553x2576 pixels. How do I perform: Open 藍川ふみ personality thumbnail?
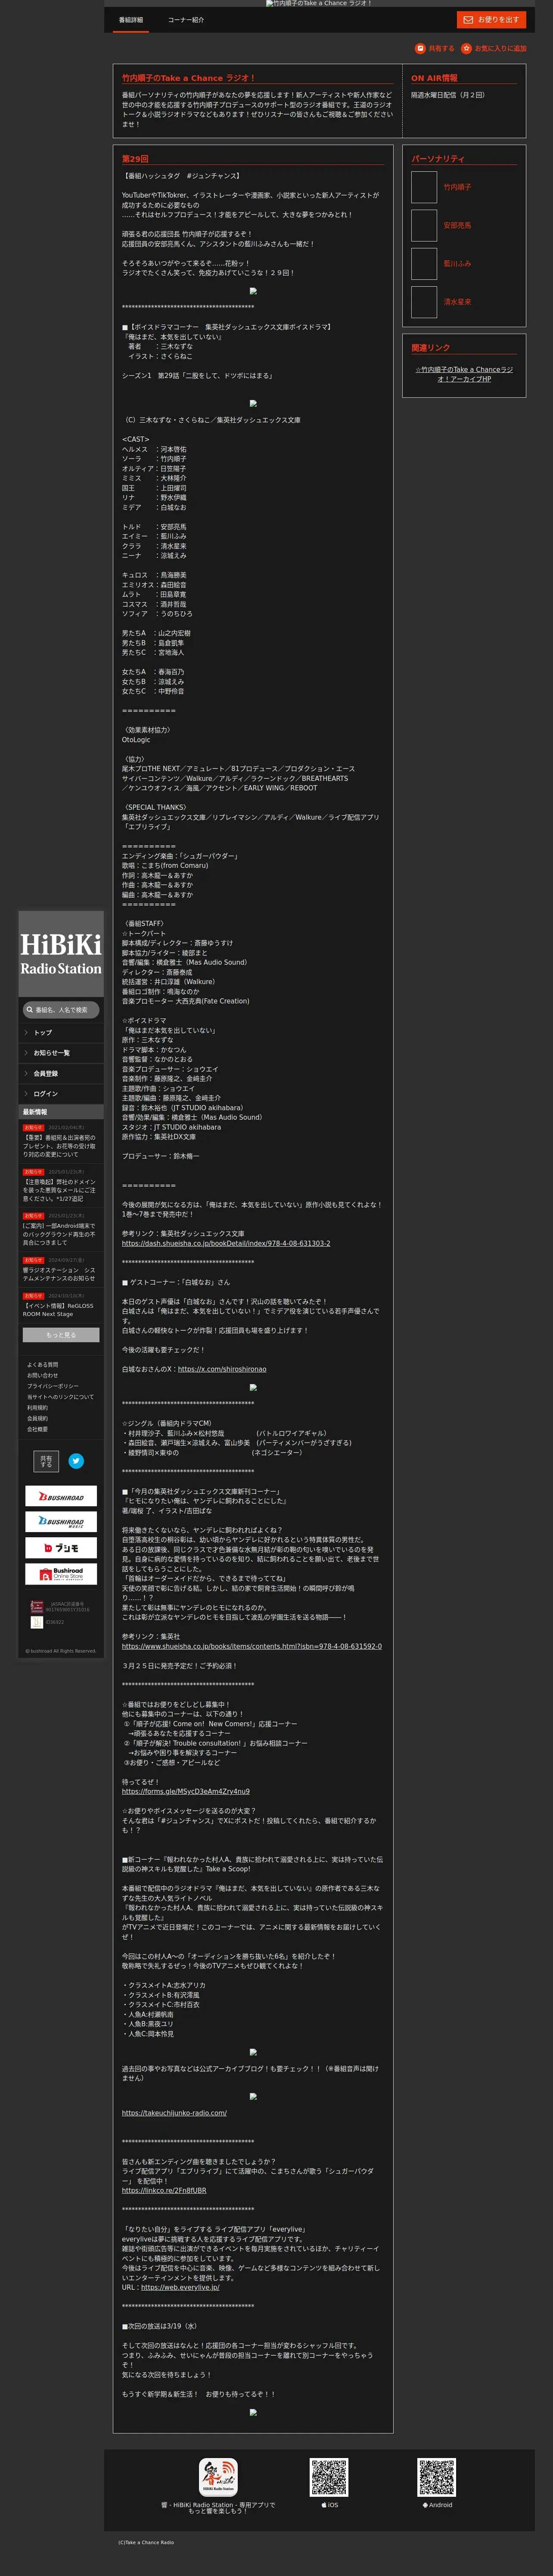pyautogui.click(x=424, y=263)
